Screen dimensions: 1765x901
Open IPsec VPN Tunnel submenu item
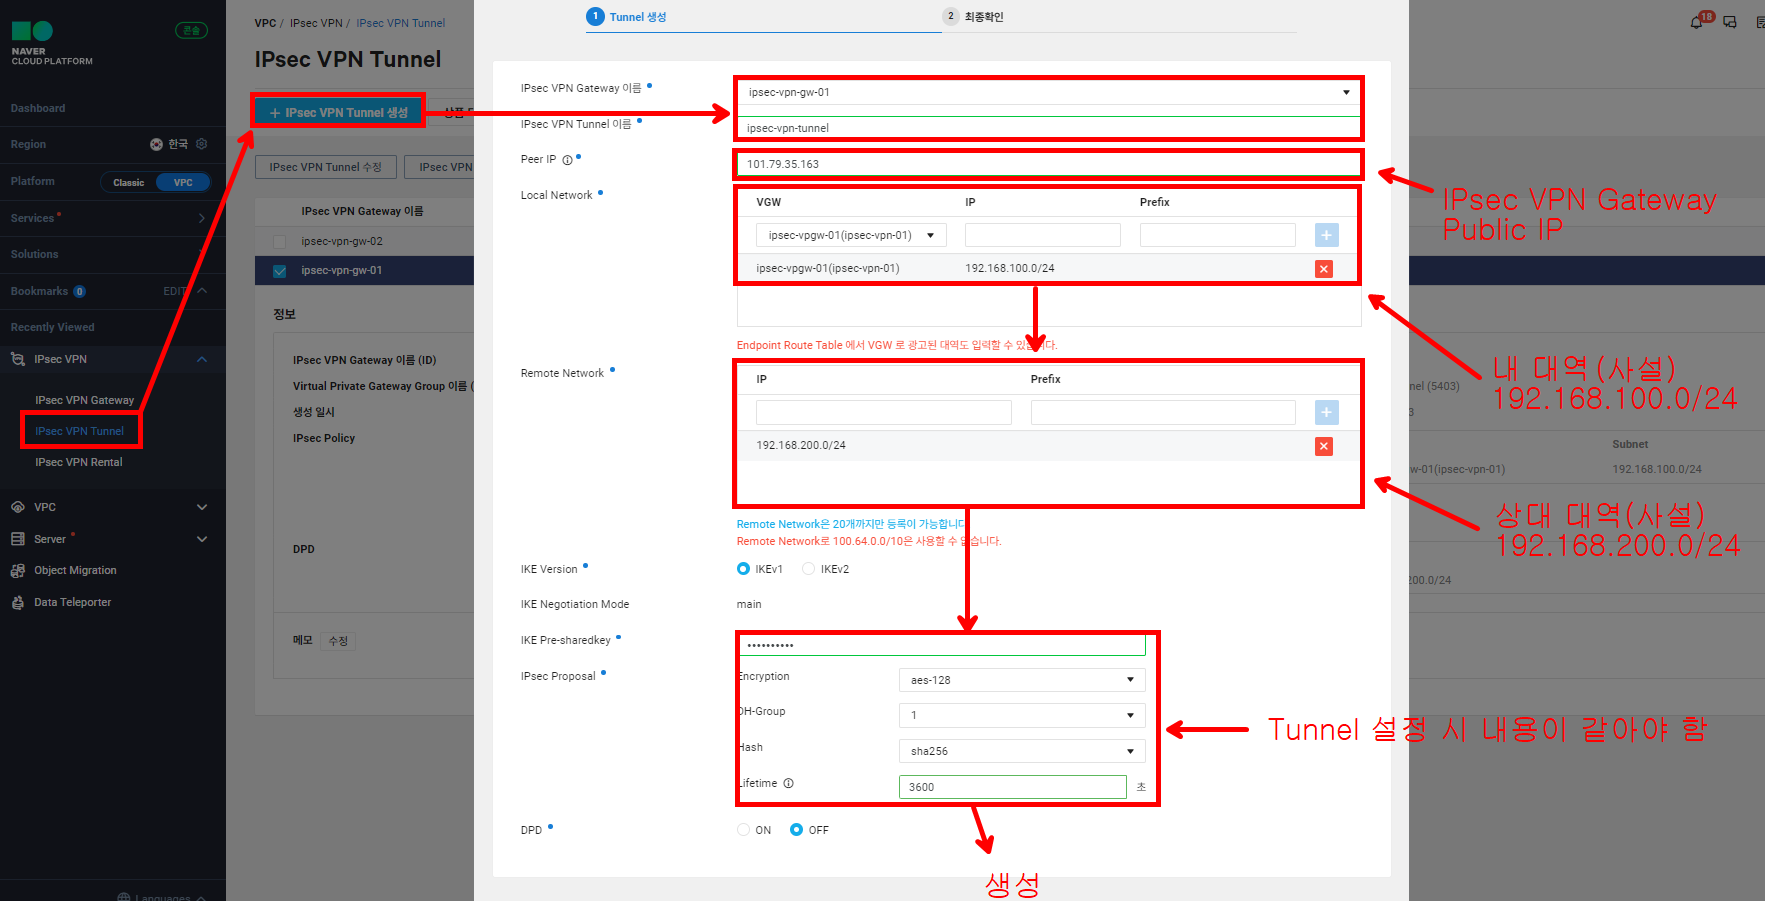(x=80, y=431)
